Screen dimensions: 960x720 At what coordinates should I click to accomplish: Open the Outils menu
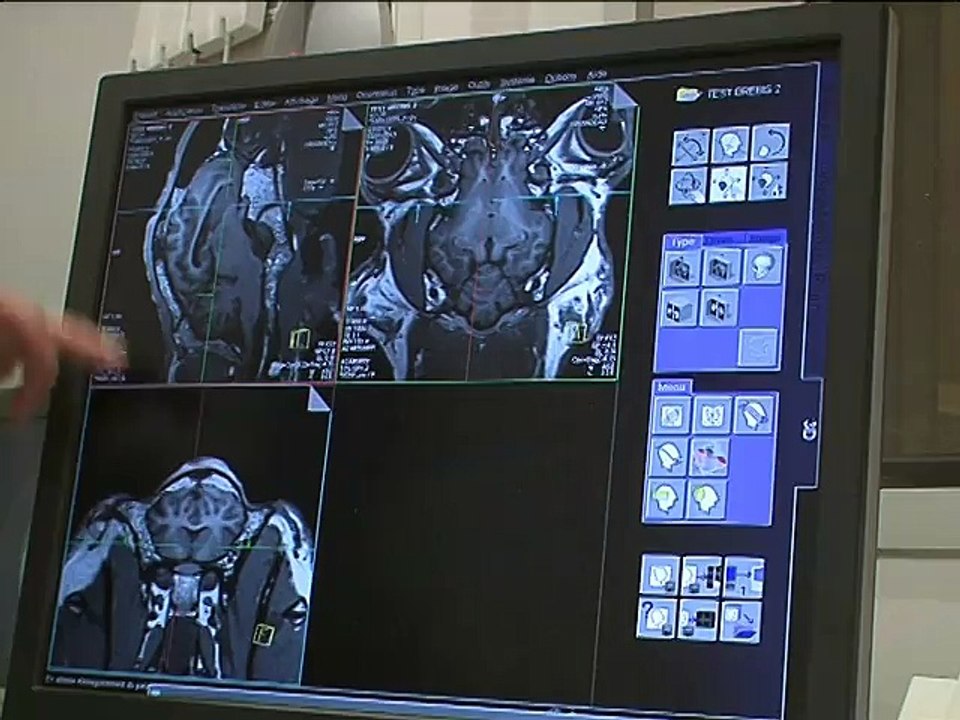479,85
